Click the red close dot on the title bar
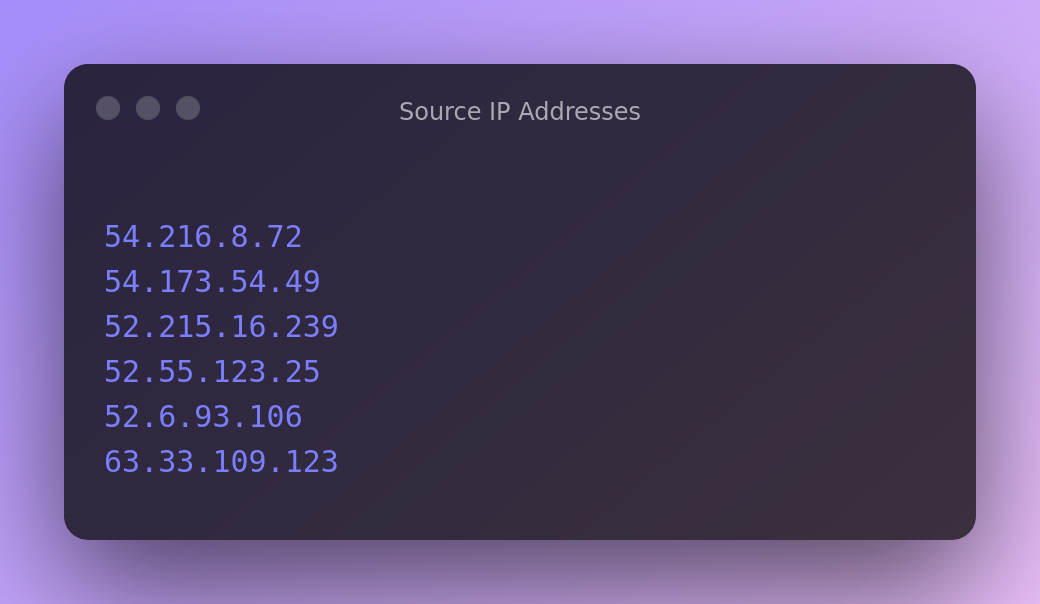The height and width of the screenshot is (604, 1040). [x=109, y=108]
